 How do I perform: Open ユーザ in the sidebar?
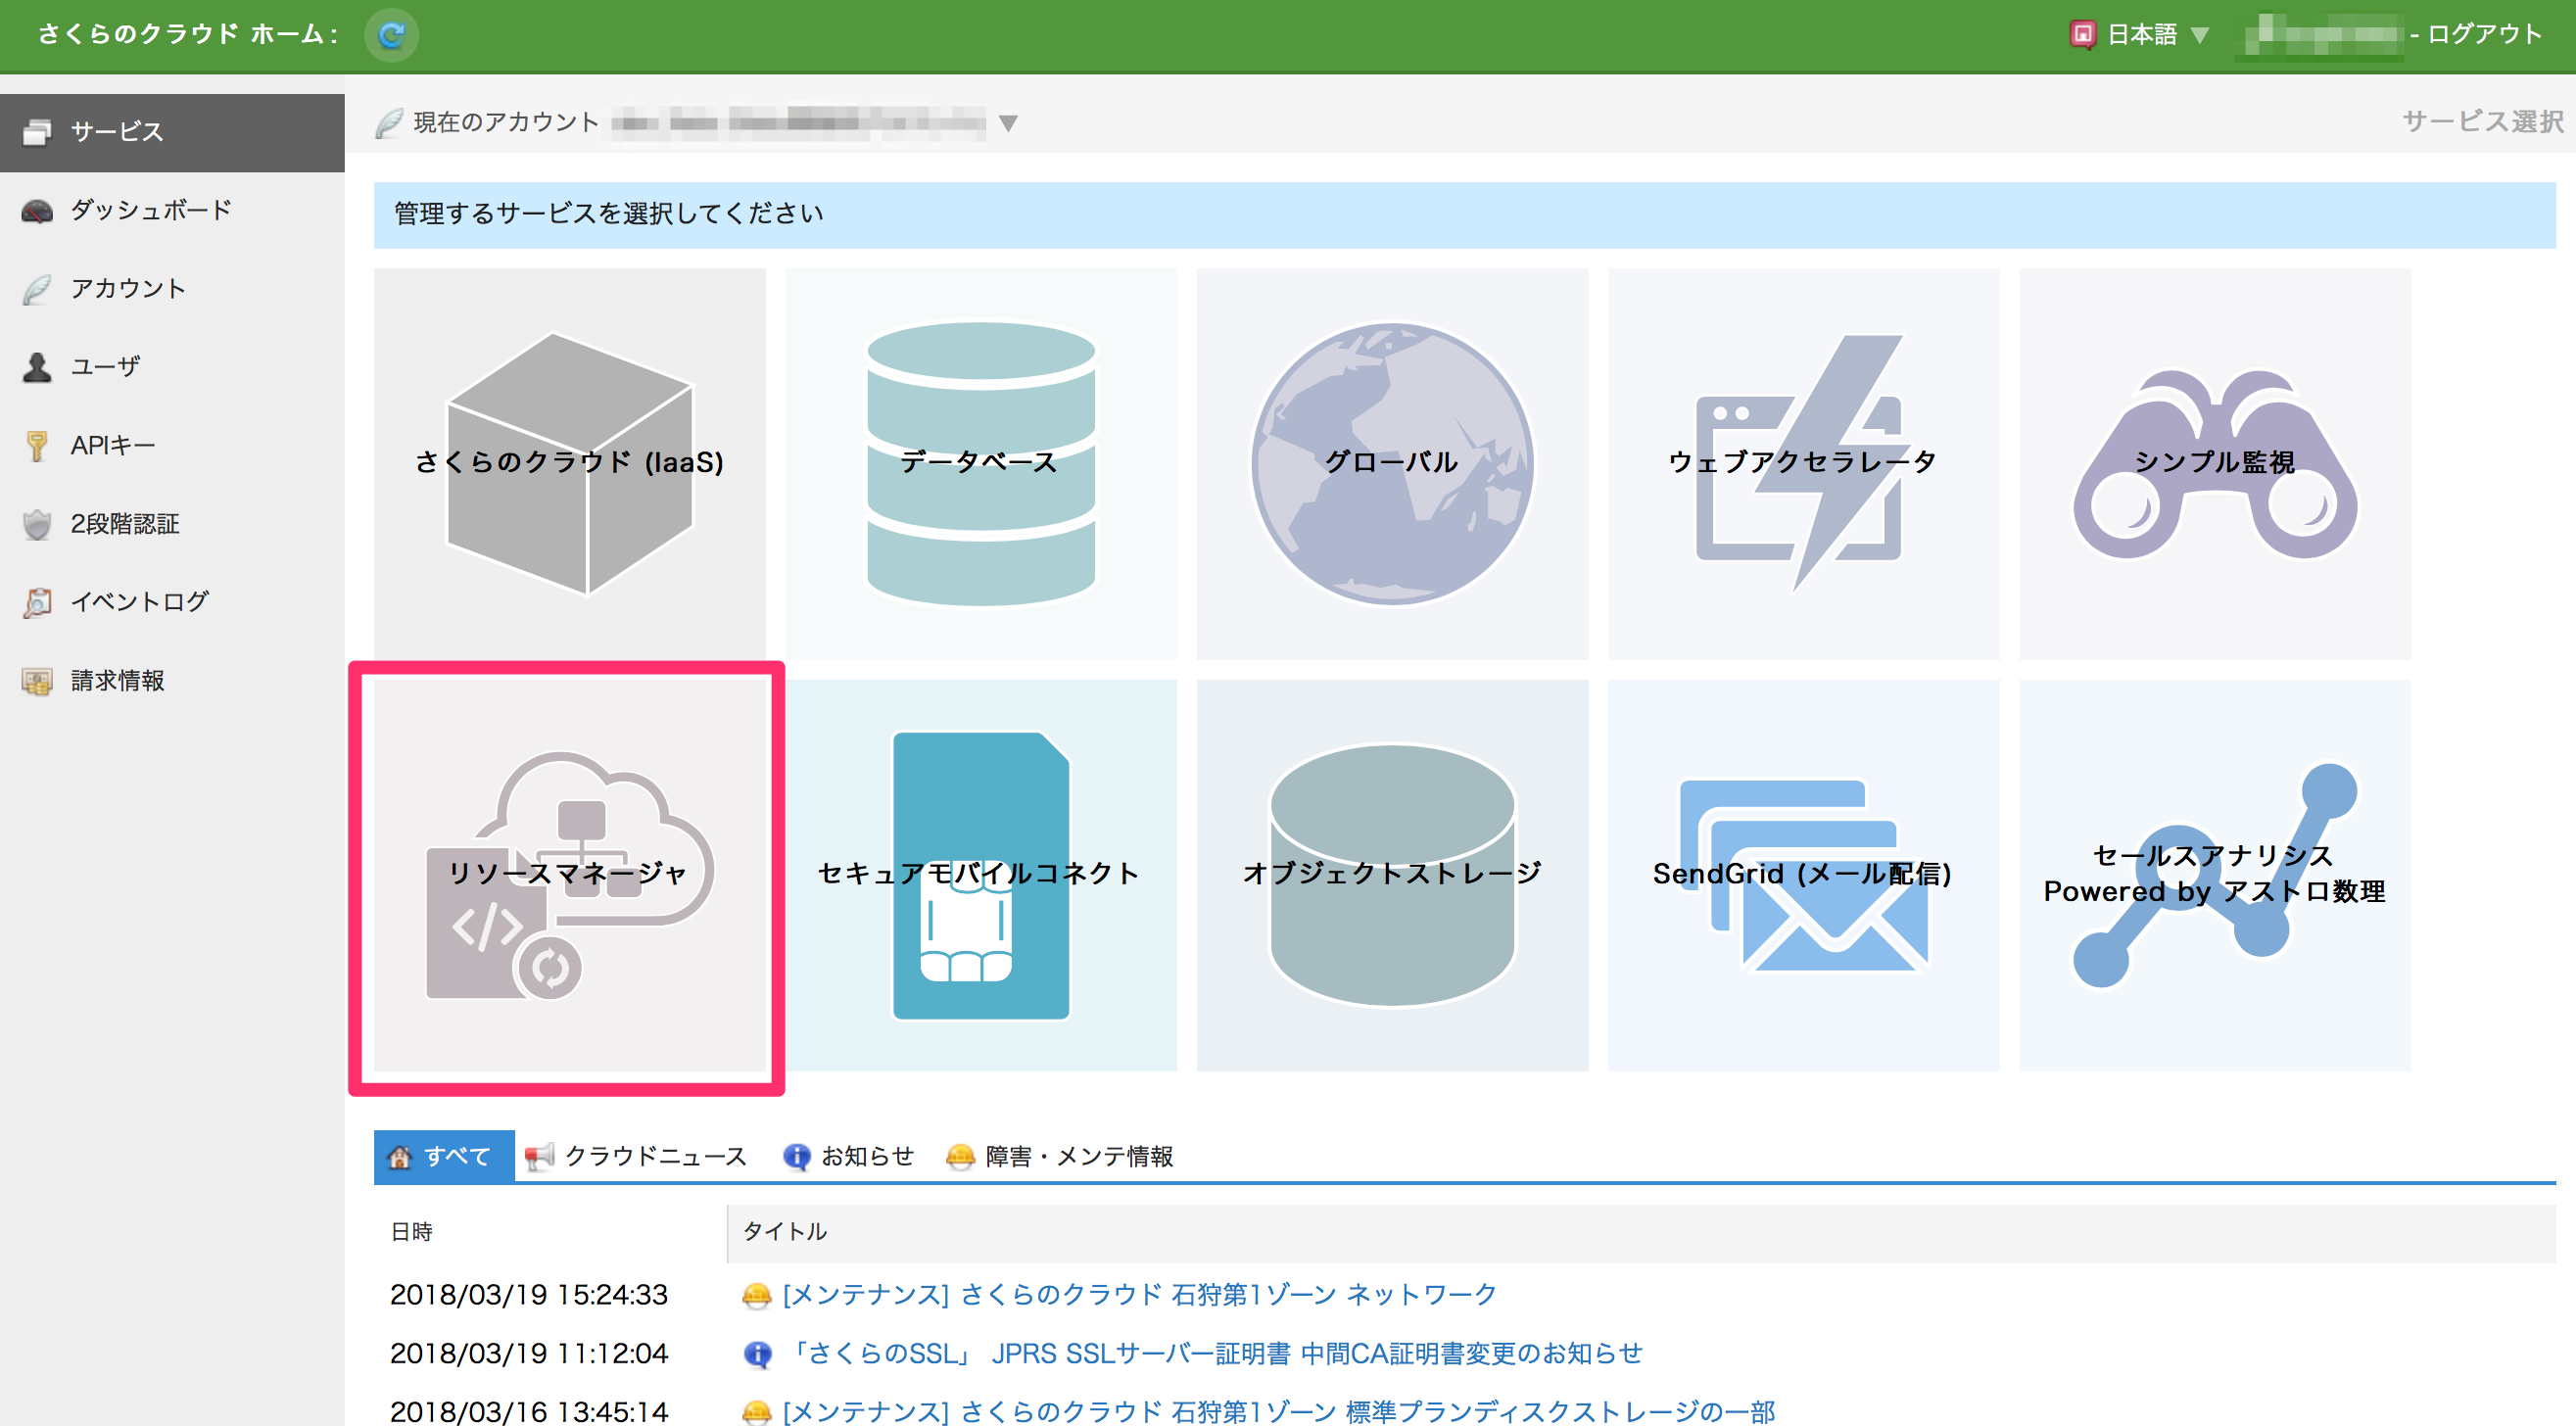click(x=172, y=367)
